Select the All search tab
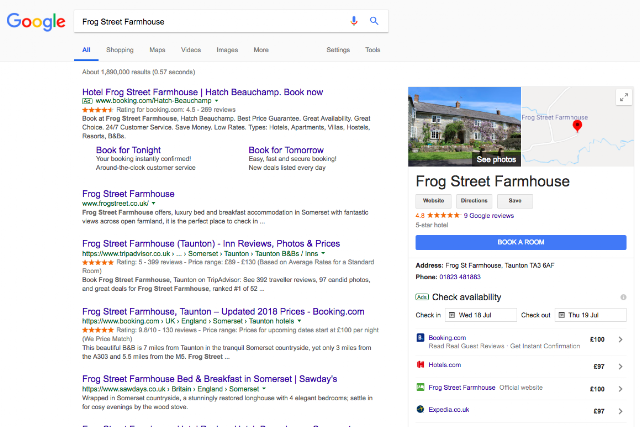This screenshot has height=427, width=640. (x=86, y=50)
